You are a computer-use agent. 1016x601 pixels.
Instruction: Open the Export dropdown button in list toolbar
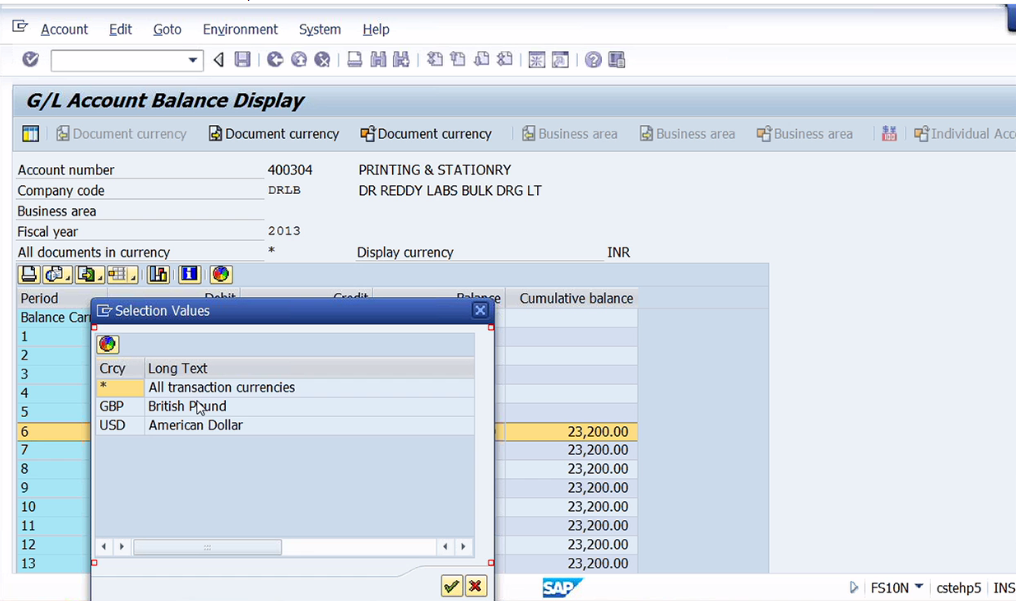[89, 274]
